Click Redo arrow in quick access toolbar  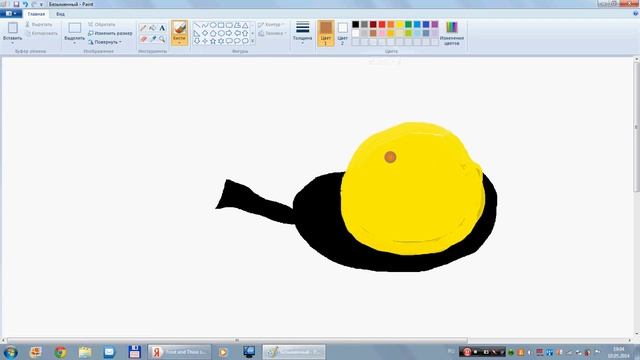coord(33,4)
